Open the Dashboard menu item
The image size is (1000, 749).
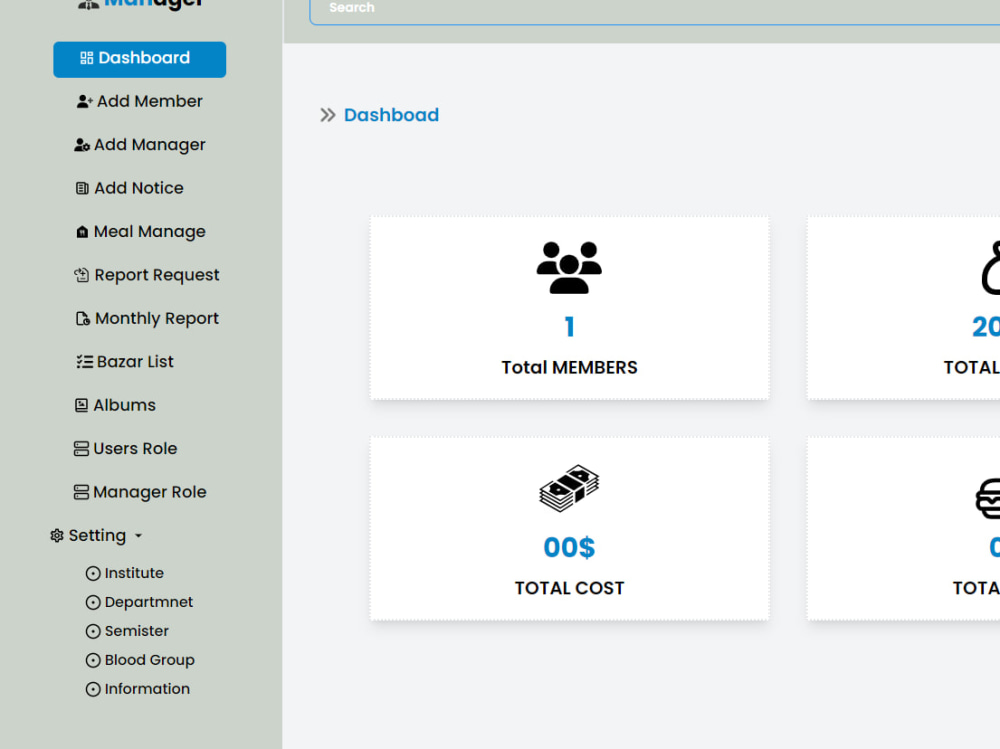pos(140,59)
